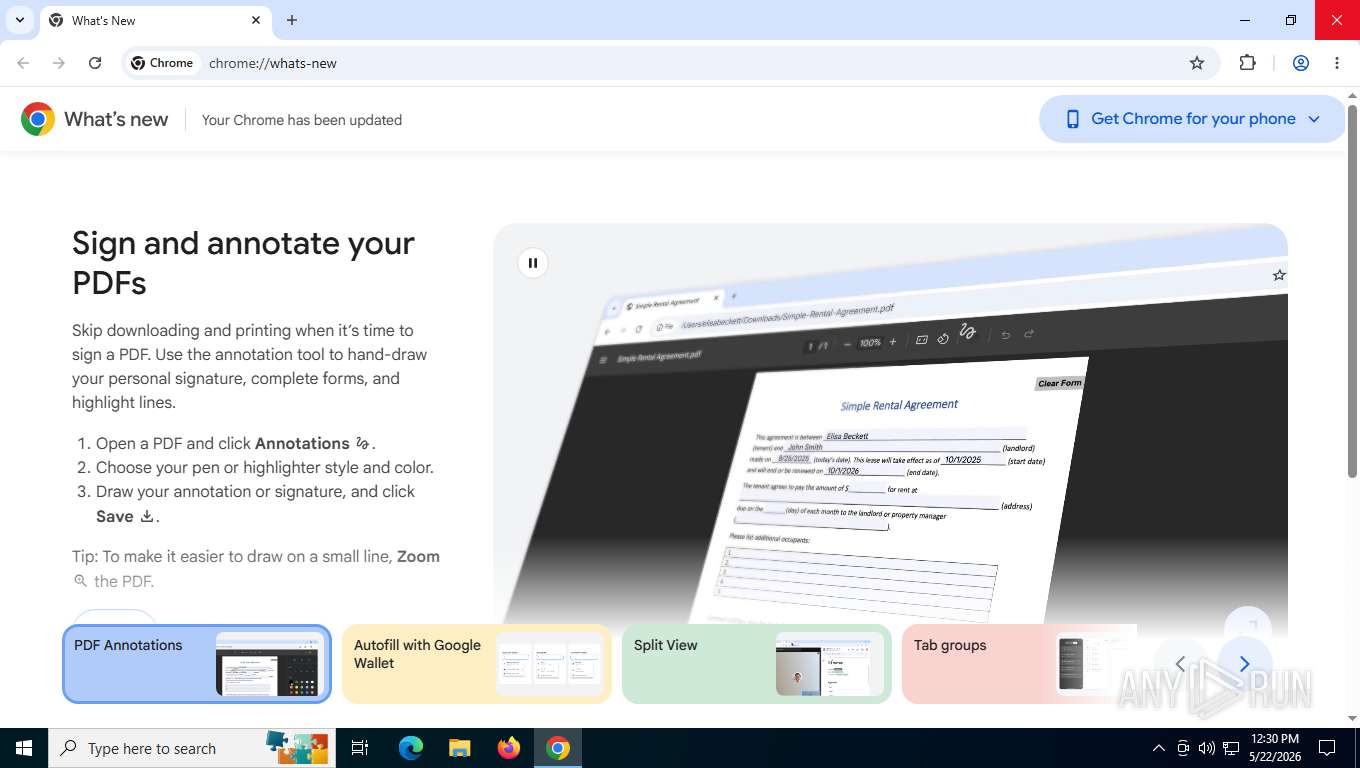
Task: Select the What's New tab
Action: tap(155, 20)
